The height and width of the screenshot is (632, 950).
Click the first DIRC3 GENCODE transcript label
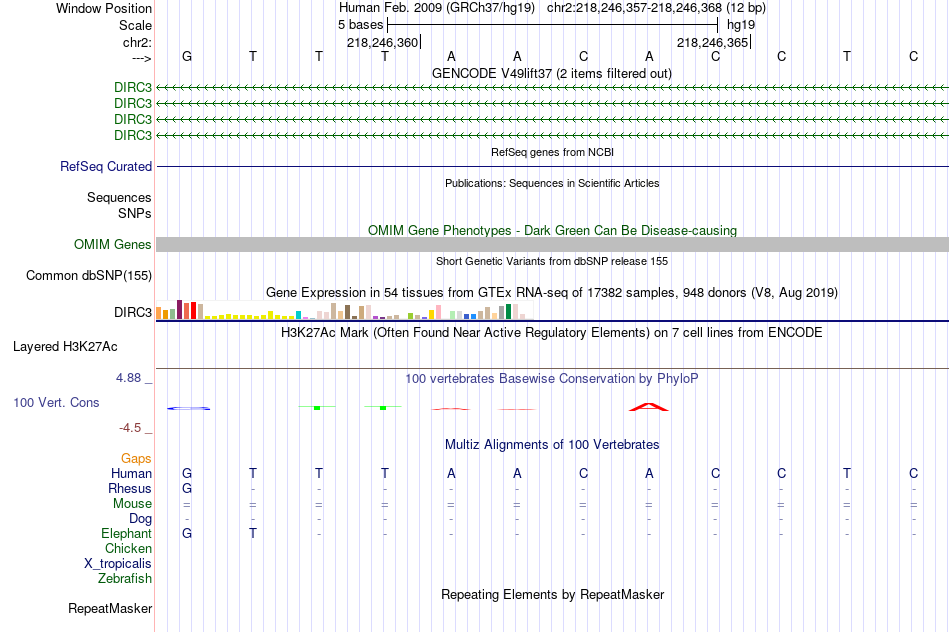[x=133, y=87]
